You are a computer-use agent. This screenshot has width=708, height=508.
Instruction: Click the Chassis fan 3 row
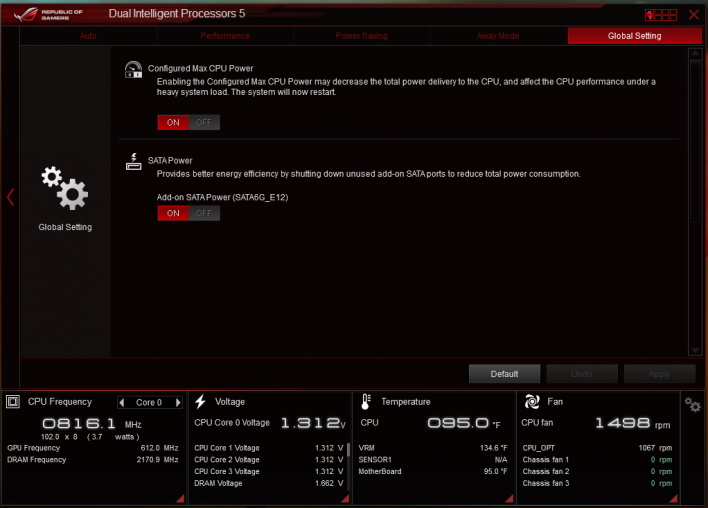[x=597, y=483]
